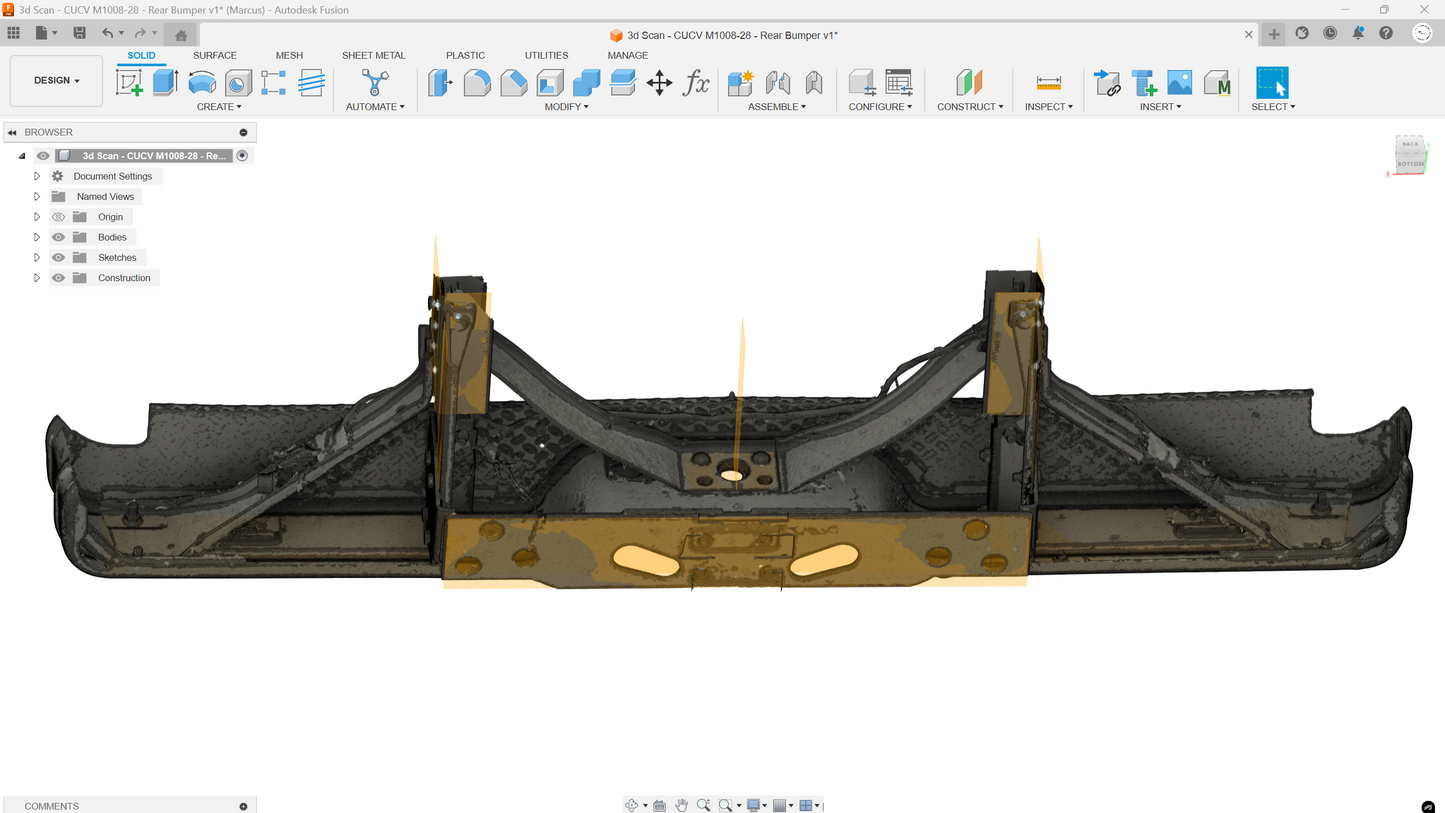
Task: Activate the Move/Copy tool
Action: tap(659, 83)
